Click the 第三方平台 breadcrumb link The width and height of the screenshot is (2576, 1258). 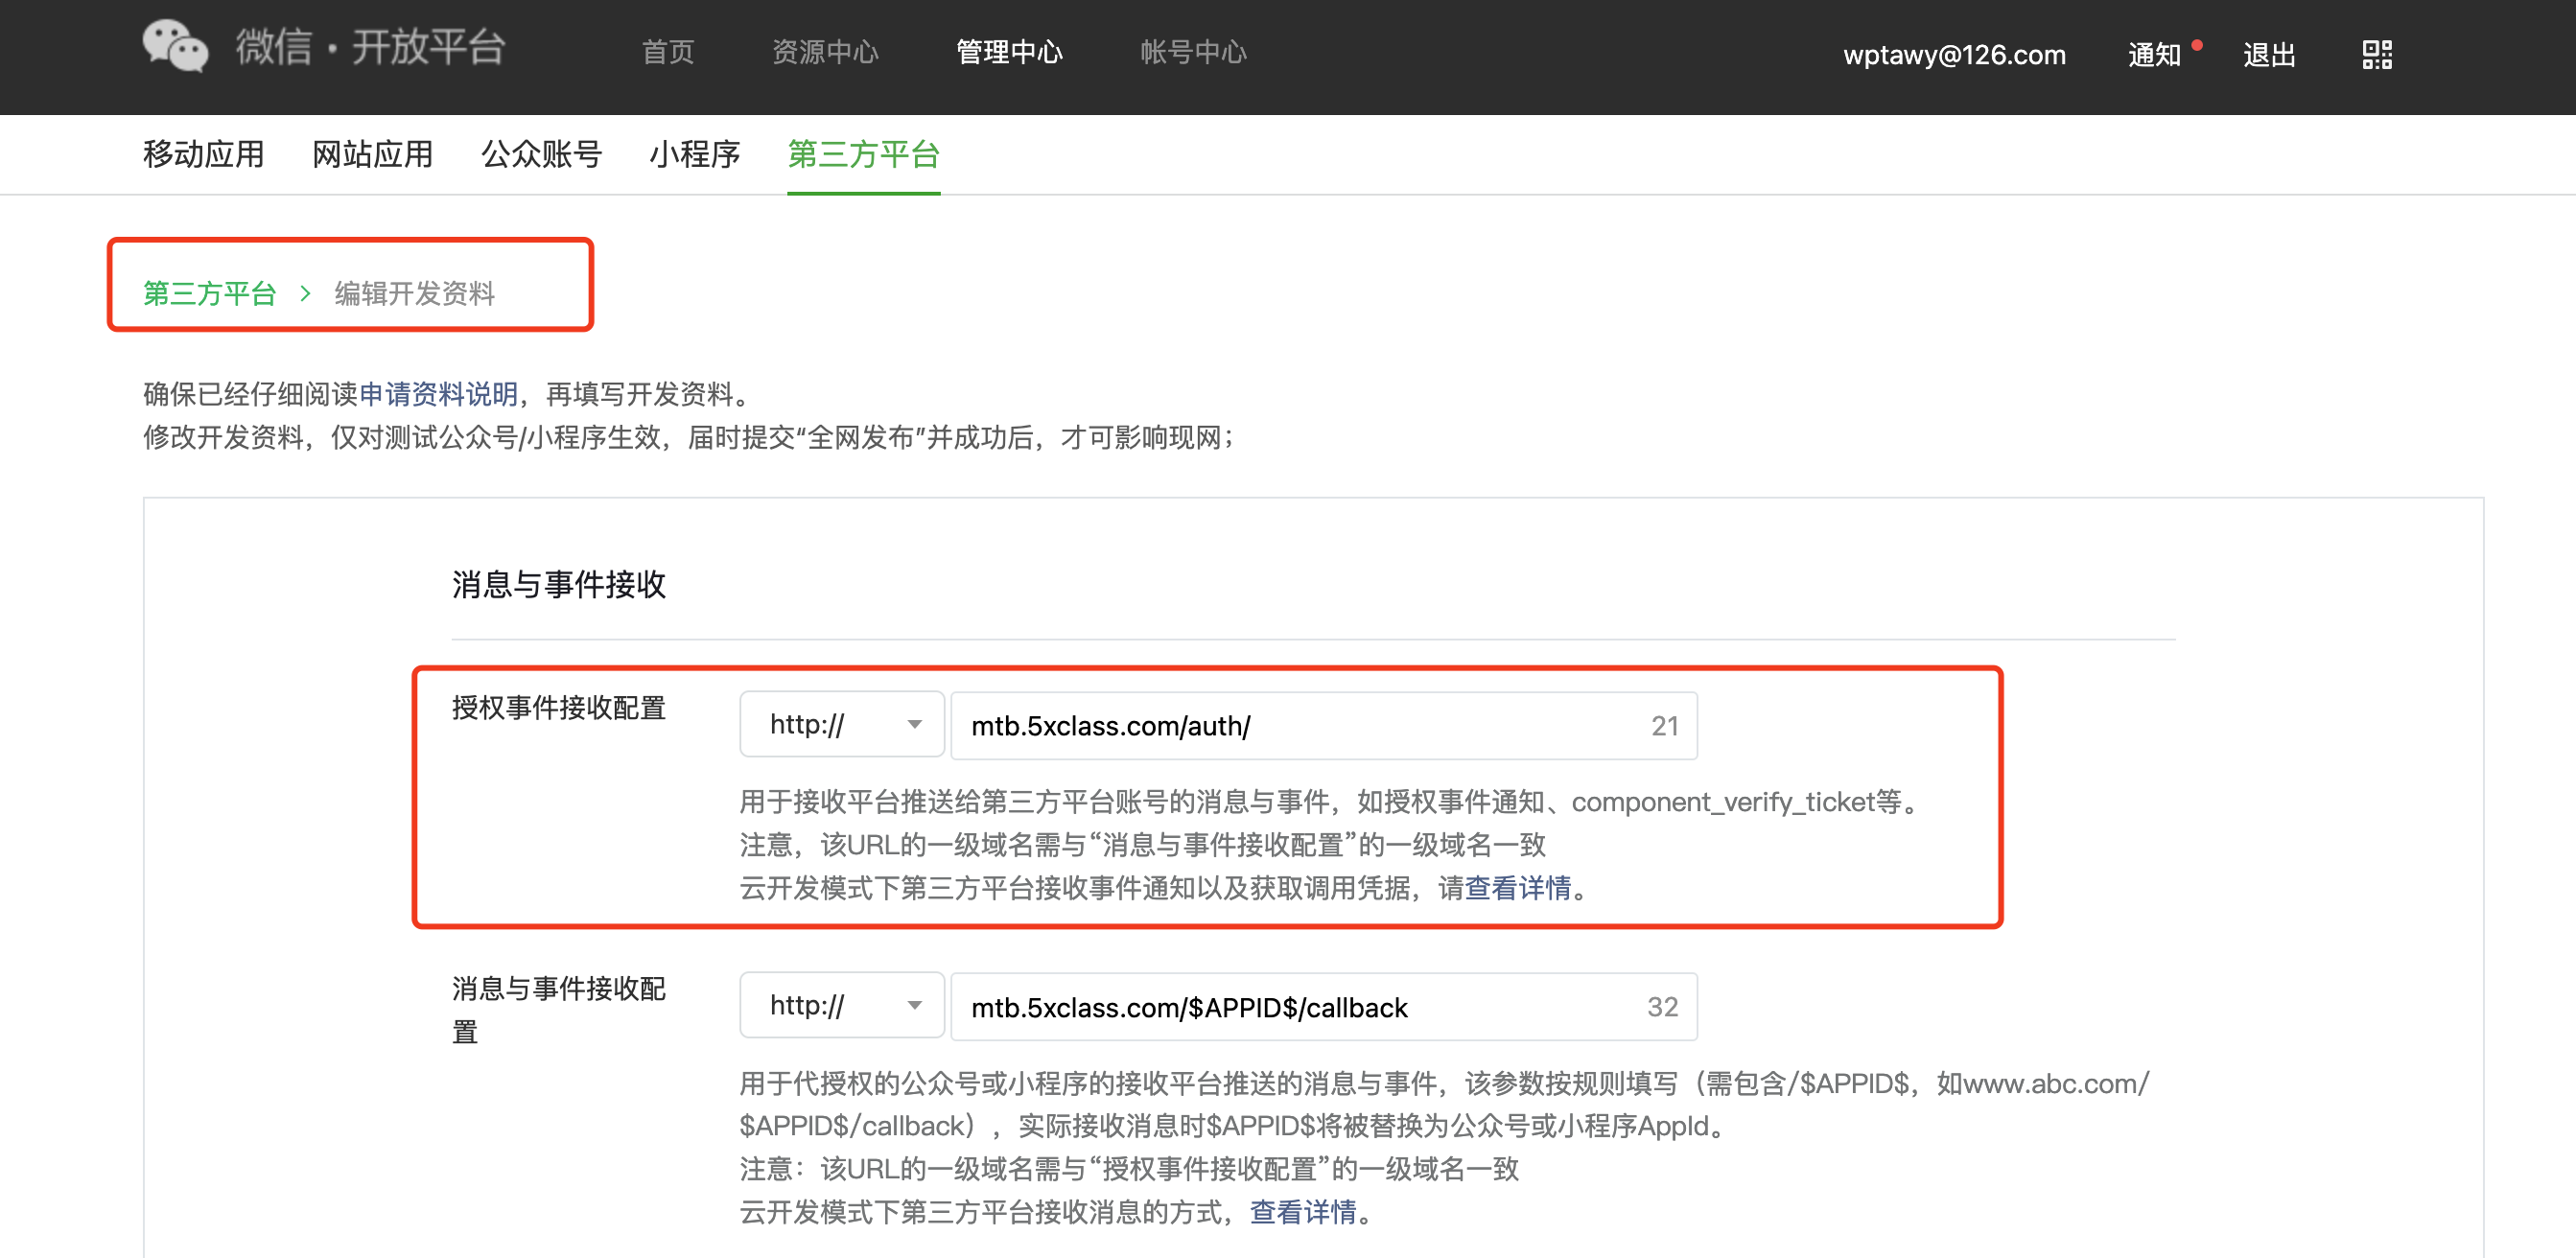coord(209,293)
